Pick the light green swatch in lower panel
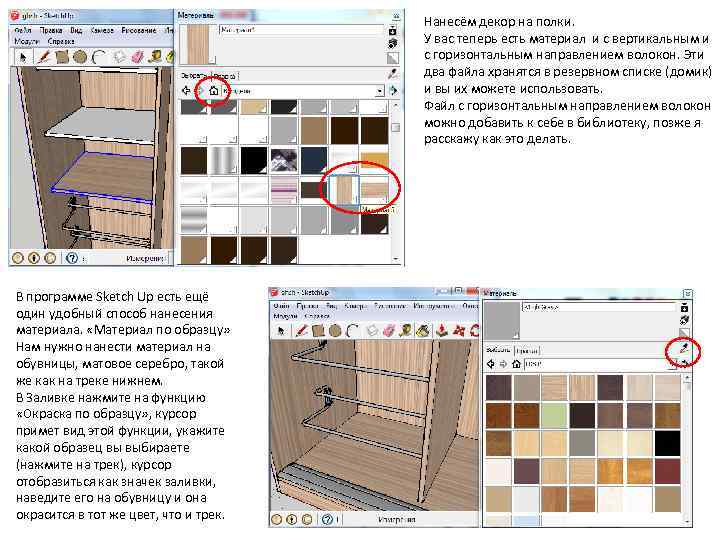720x540 pixels. [554, 415]
